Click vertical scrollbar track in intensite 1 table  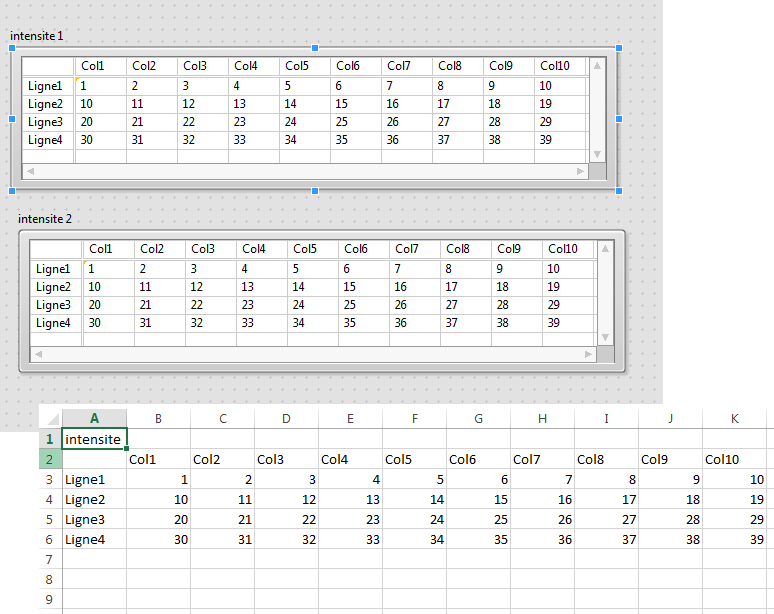tap(597, 110)
